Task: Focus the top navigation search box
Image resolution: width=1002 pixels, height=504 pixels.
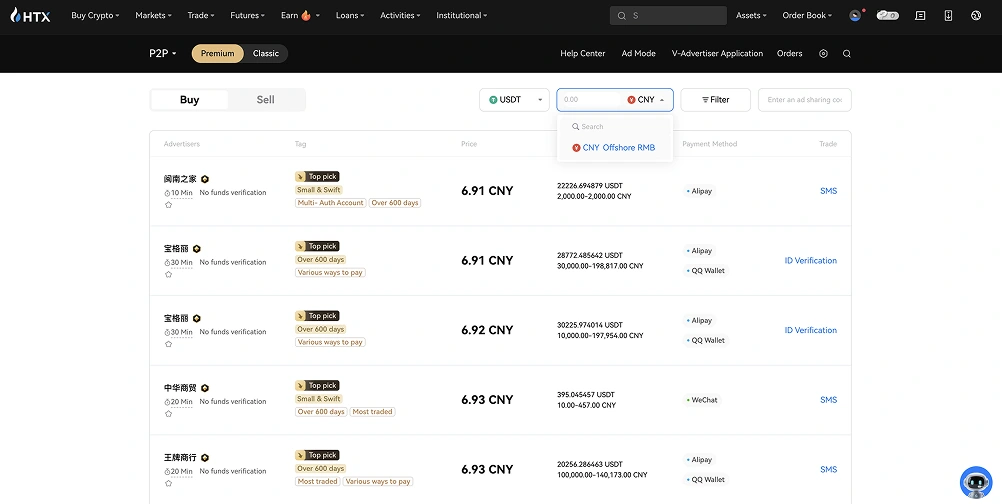Action: click(x=668, y=15)
